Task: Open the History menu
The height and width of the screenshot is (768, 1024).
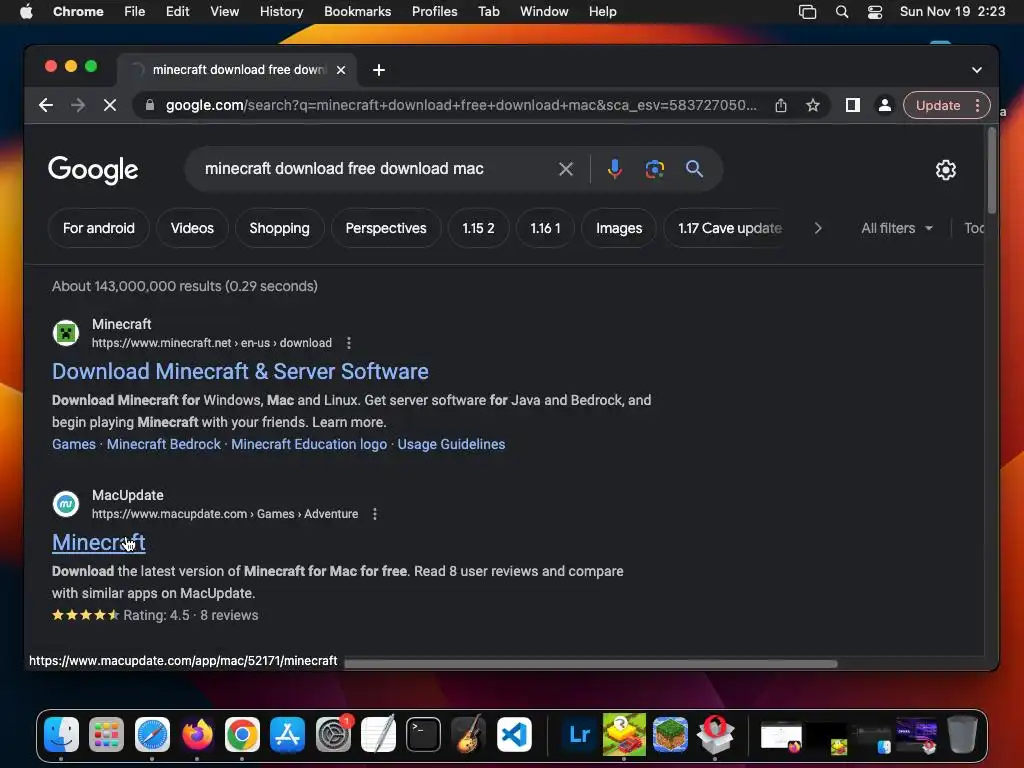Action: 281,12
